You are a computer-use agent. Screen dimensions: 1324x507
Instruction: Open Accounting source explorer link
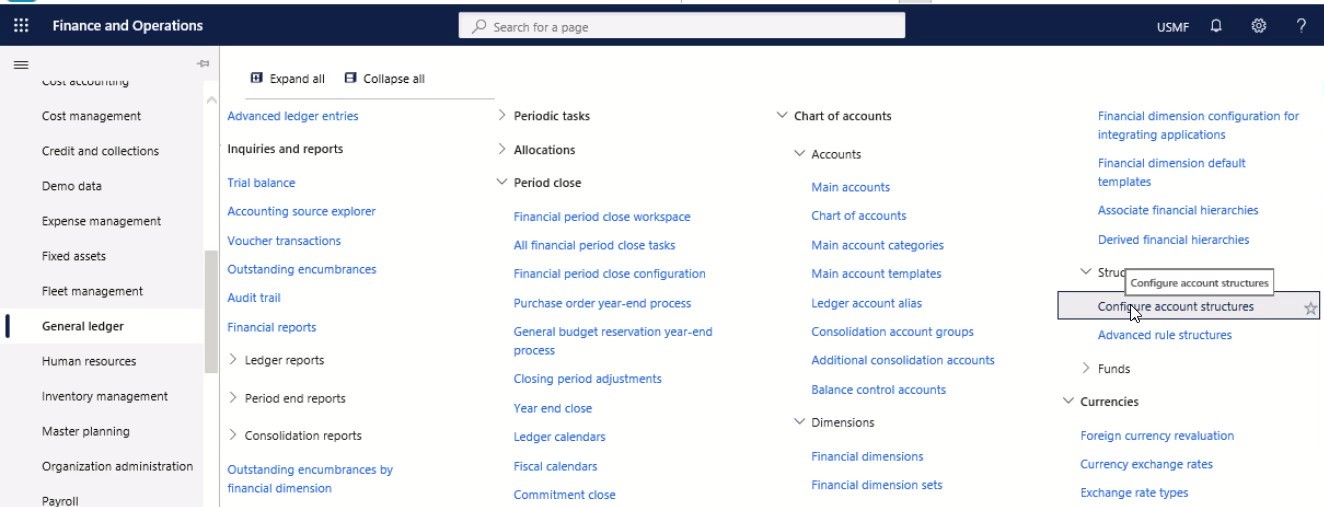coord(302,211)
